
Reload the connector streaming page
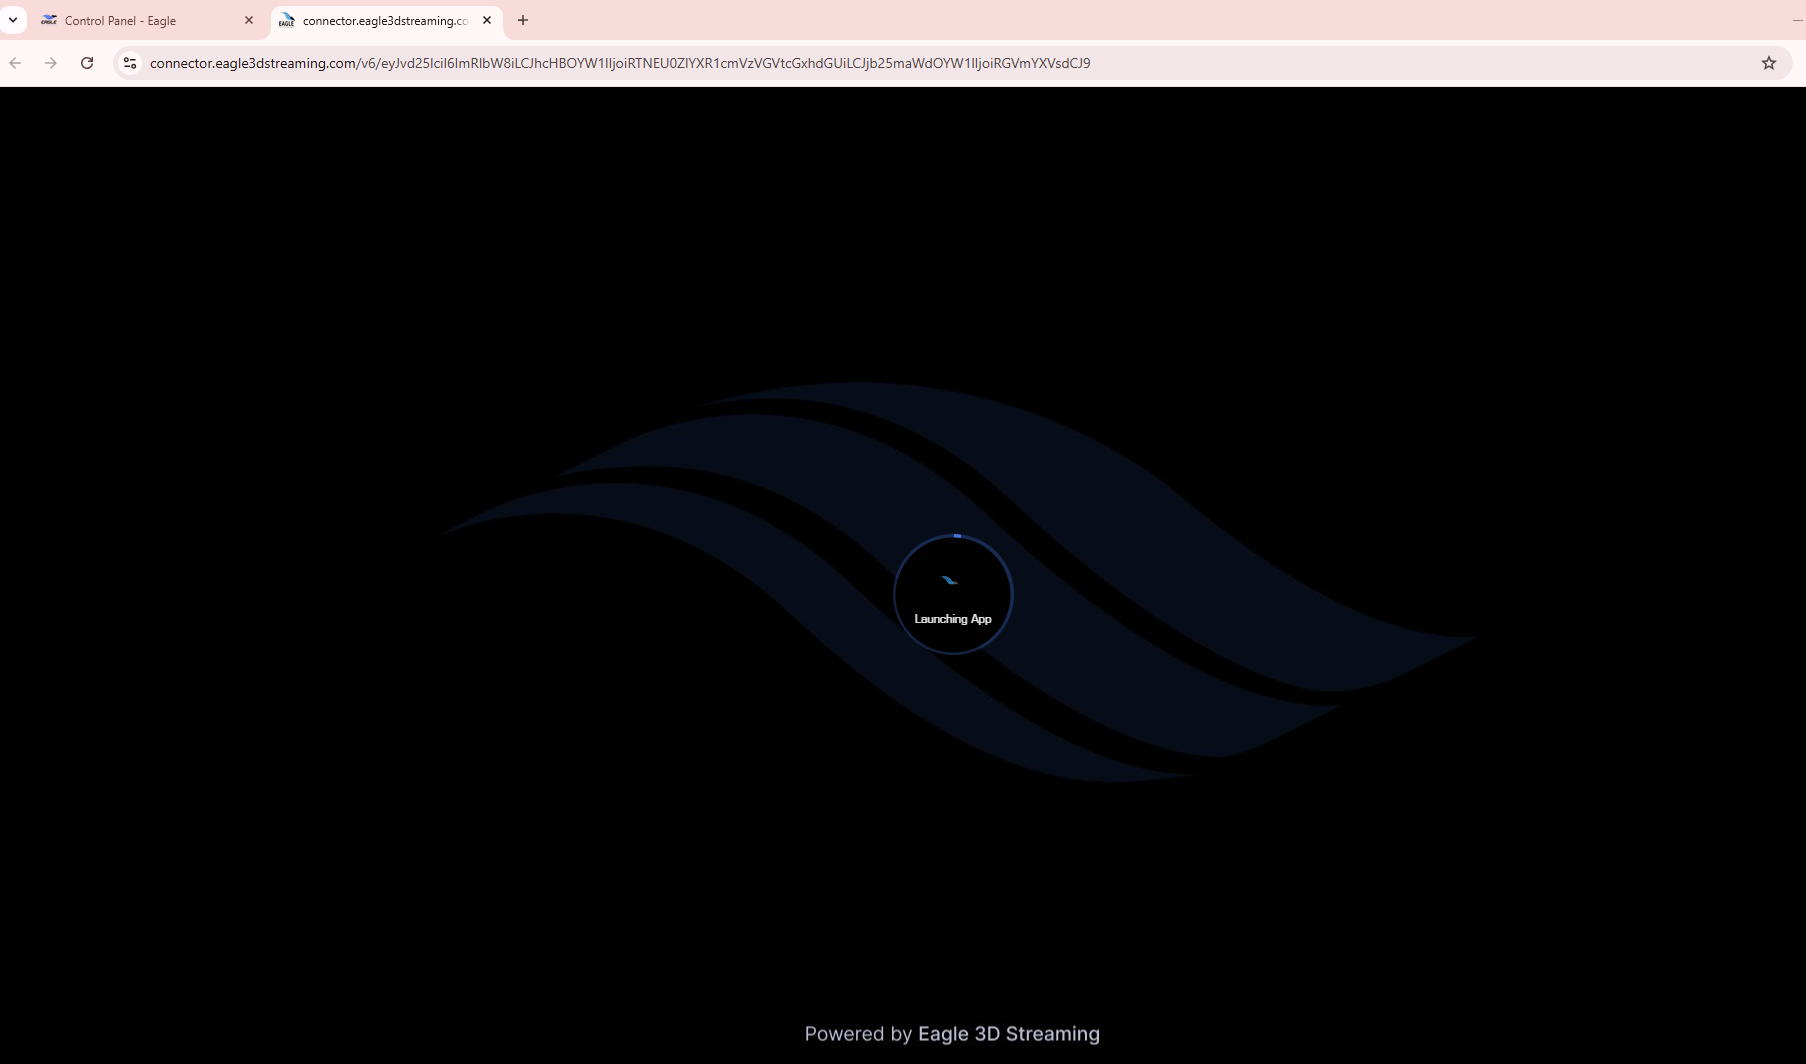point(87,62)
